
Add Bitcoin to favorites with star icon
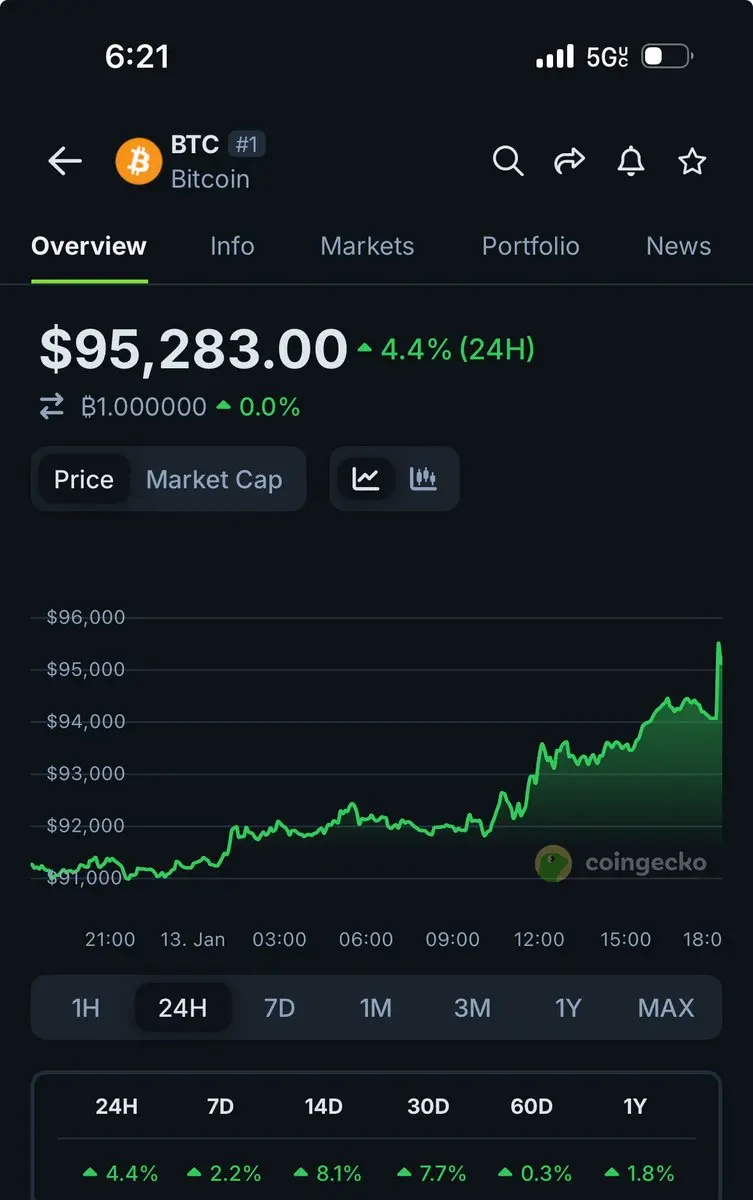tap(692, 161)
